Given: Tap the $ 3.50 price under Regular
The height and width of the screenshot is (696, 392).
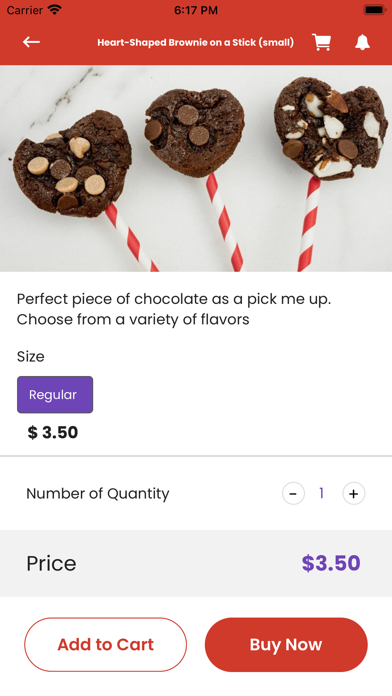Looking at the screenshot, I should (53, 432).
